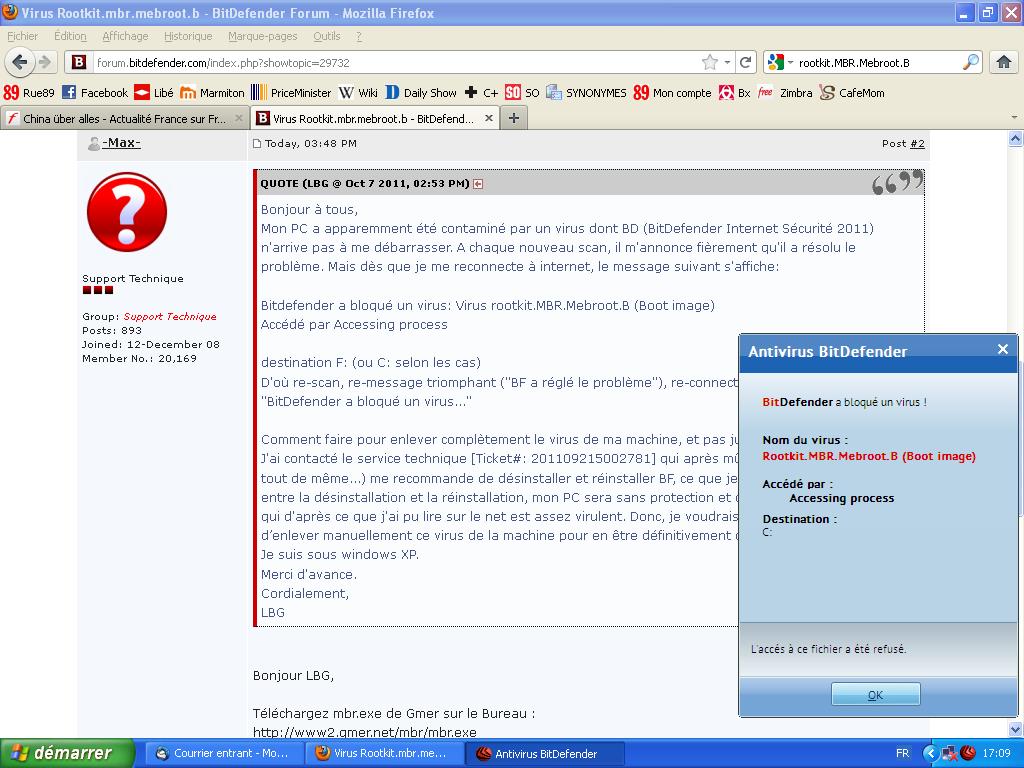This screenshot has height=768, width=1024.
Task: Expand hidden tray icons arrow
Action: pyautogui.click(x=929, y=753)
